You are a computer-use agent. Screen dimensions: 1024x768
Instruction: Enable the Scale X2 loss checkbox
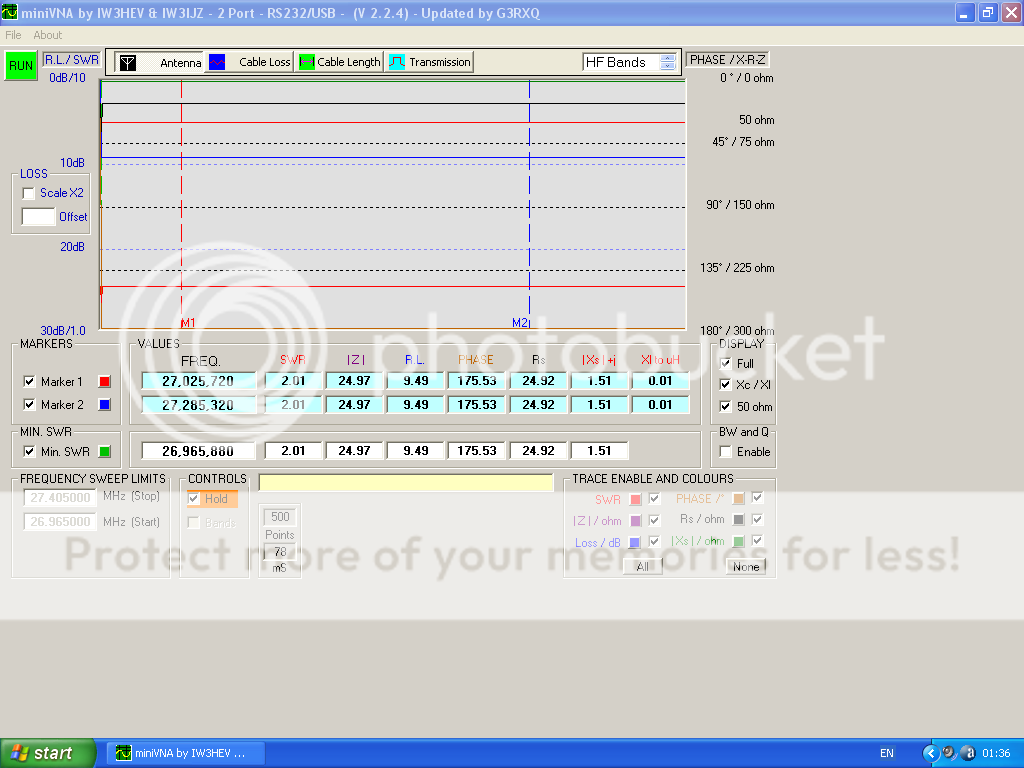click(29, 193)
